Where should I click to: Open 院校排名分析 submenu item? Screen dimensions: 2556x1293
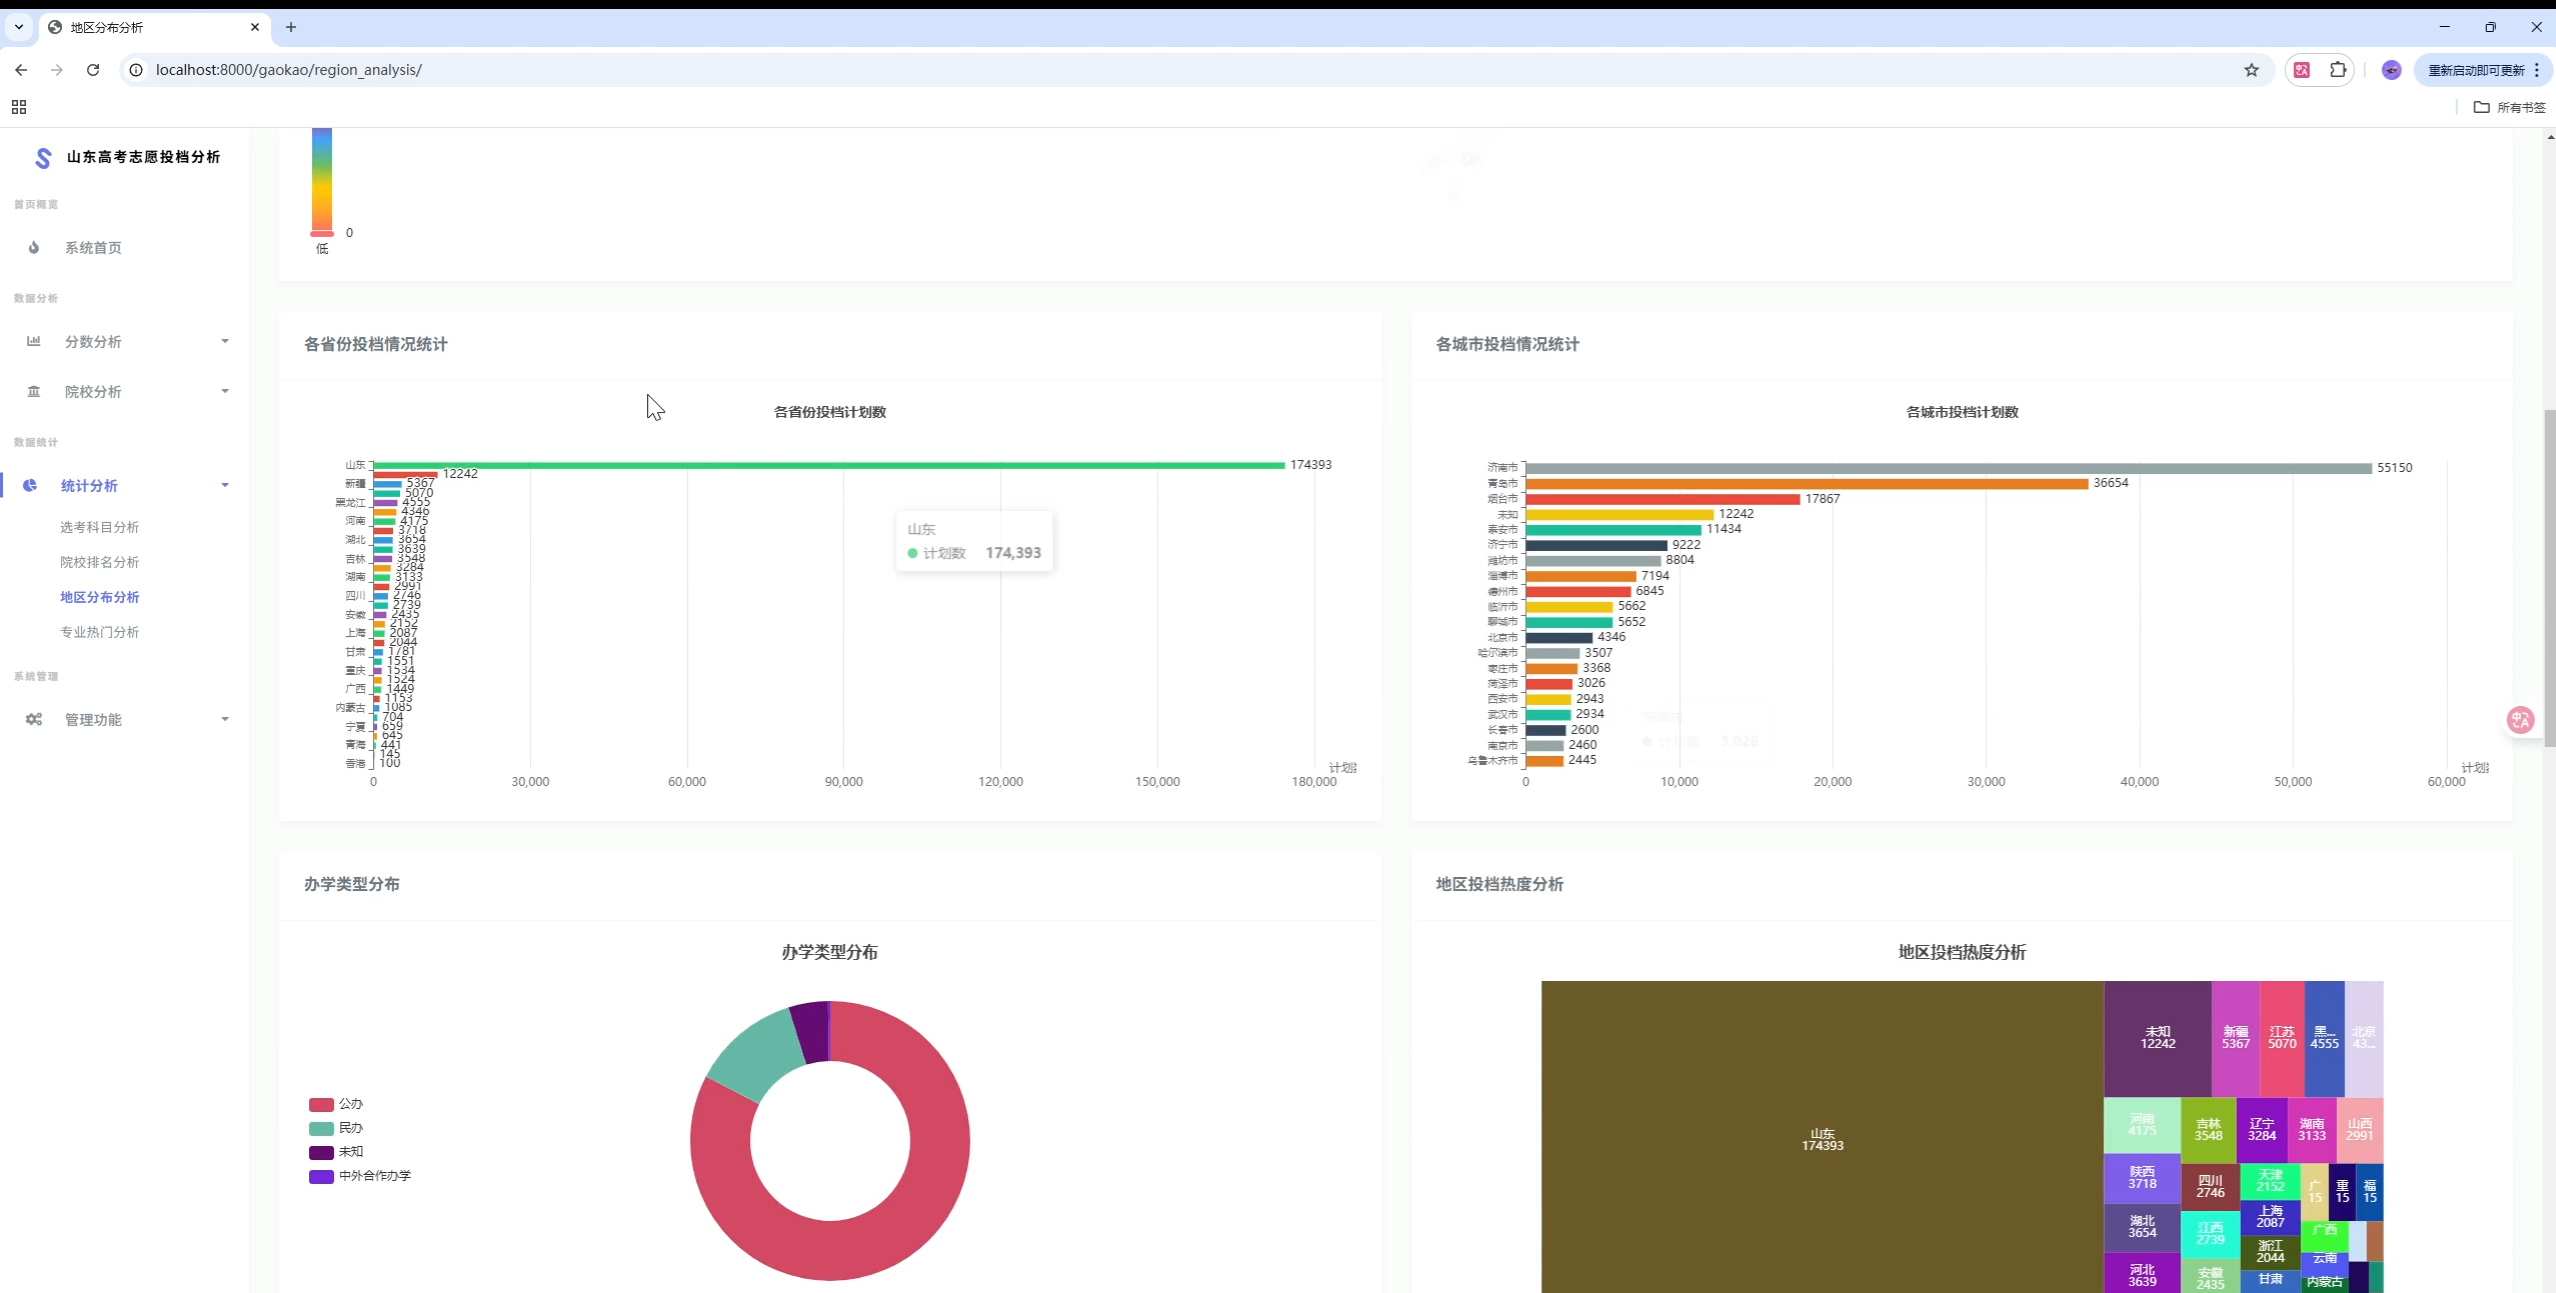pyautogui.click(x=100, y=563)
